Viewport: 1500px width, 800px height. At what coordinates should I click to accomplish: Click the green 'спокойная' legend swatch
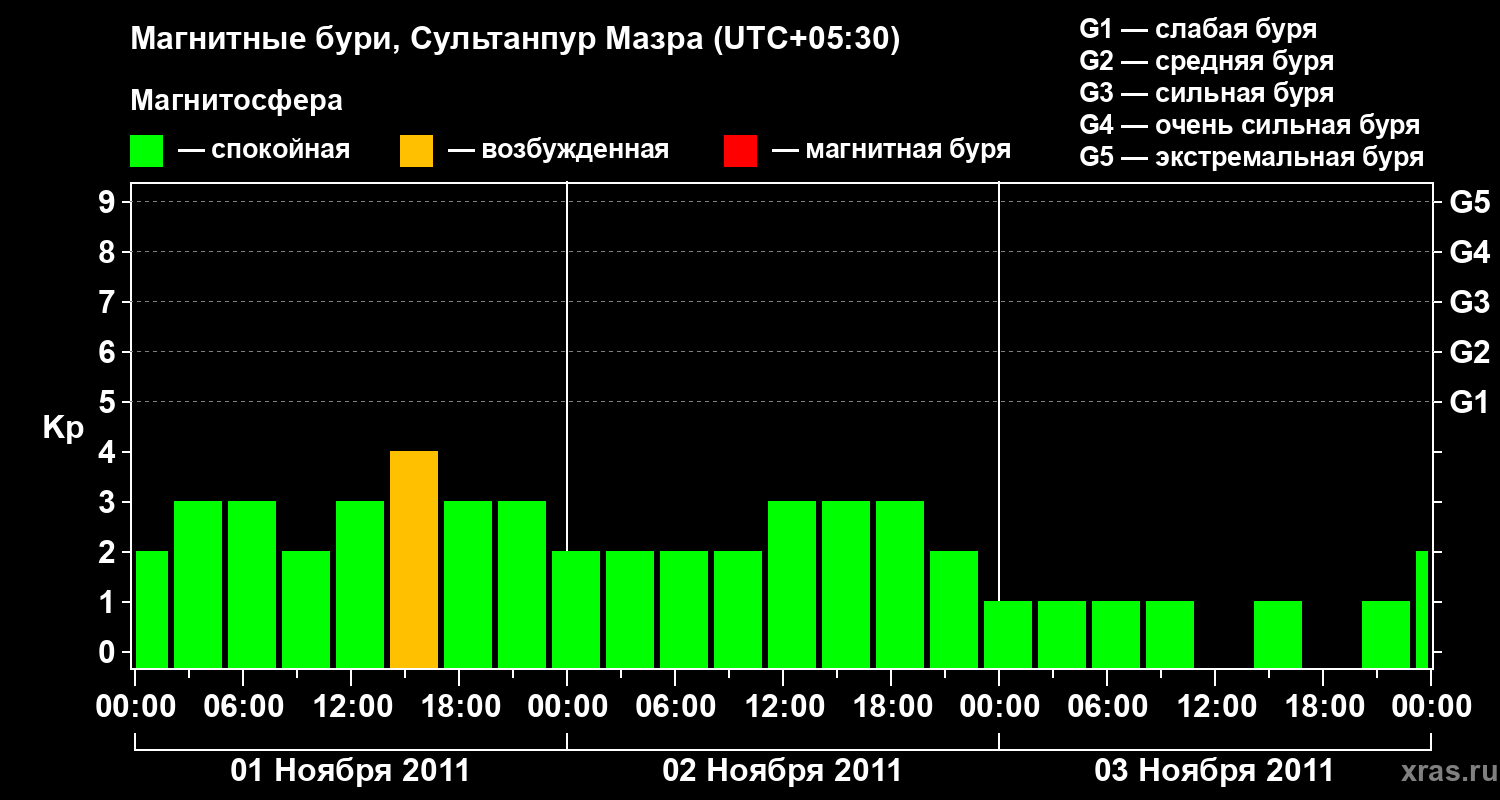147,151
